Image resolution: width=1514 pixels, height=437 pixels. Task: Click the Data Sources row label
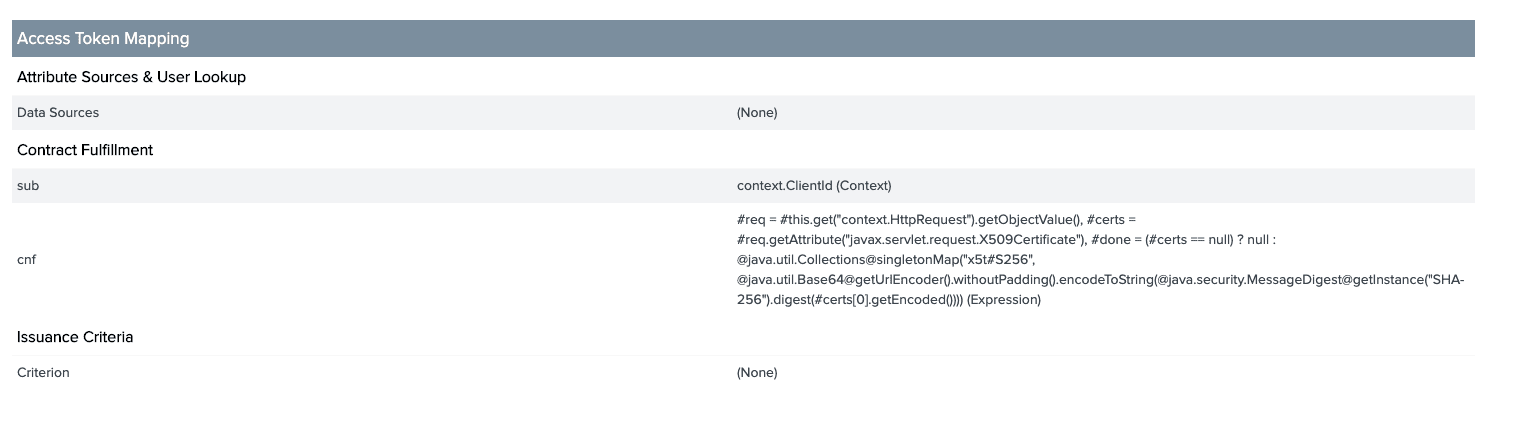(58, 113)
